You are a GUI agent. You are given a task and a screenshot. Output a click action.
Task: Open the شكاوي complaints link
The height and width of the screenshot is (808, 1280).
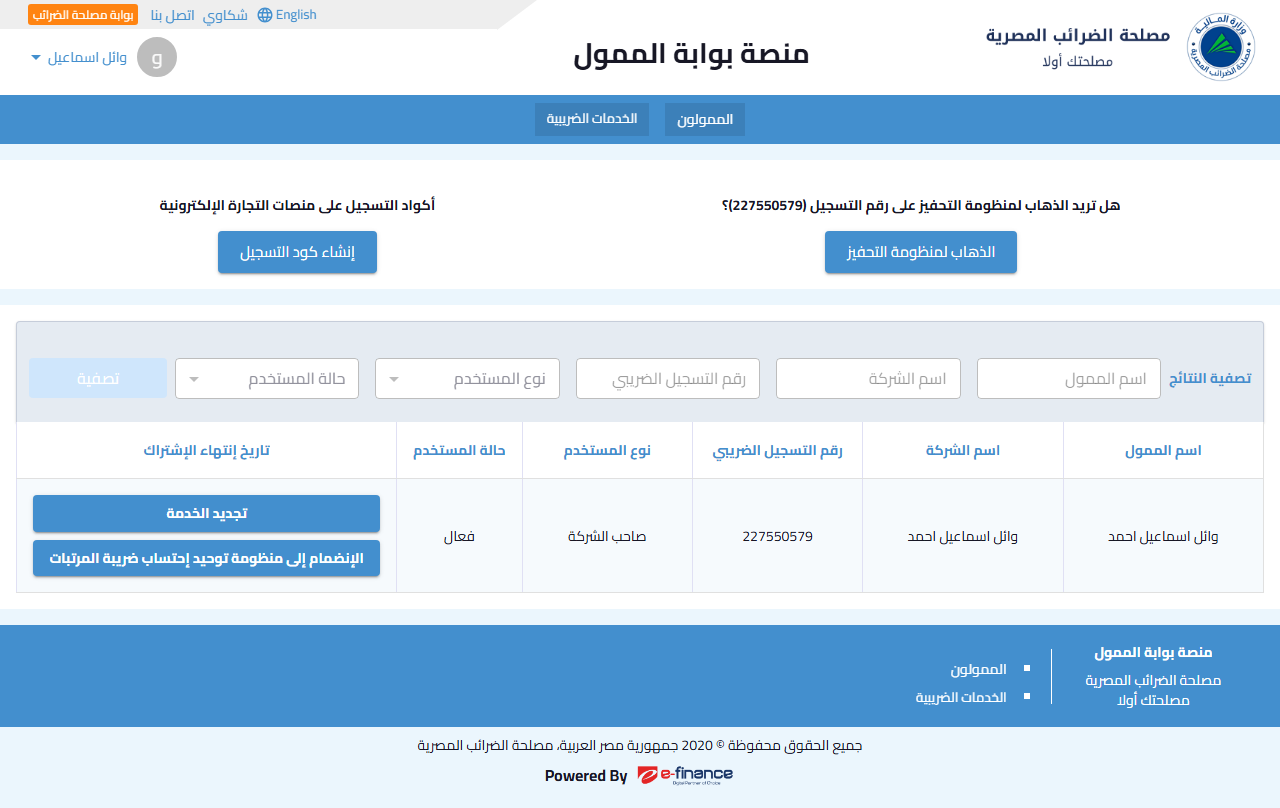(x=226, y=16)
